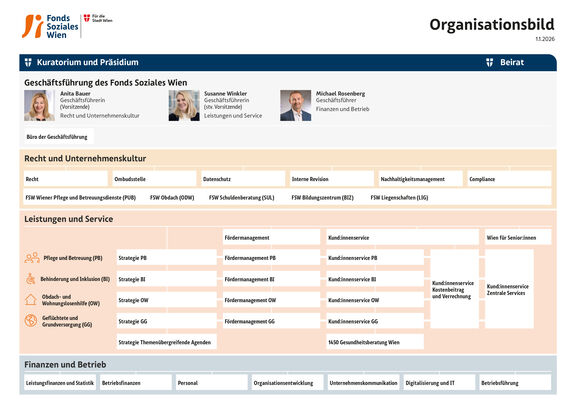This screenshot has height=407, width=576.
Task: Click FSW Bildungszentrum (BIZ) text
Action: point(323,198)
